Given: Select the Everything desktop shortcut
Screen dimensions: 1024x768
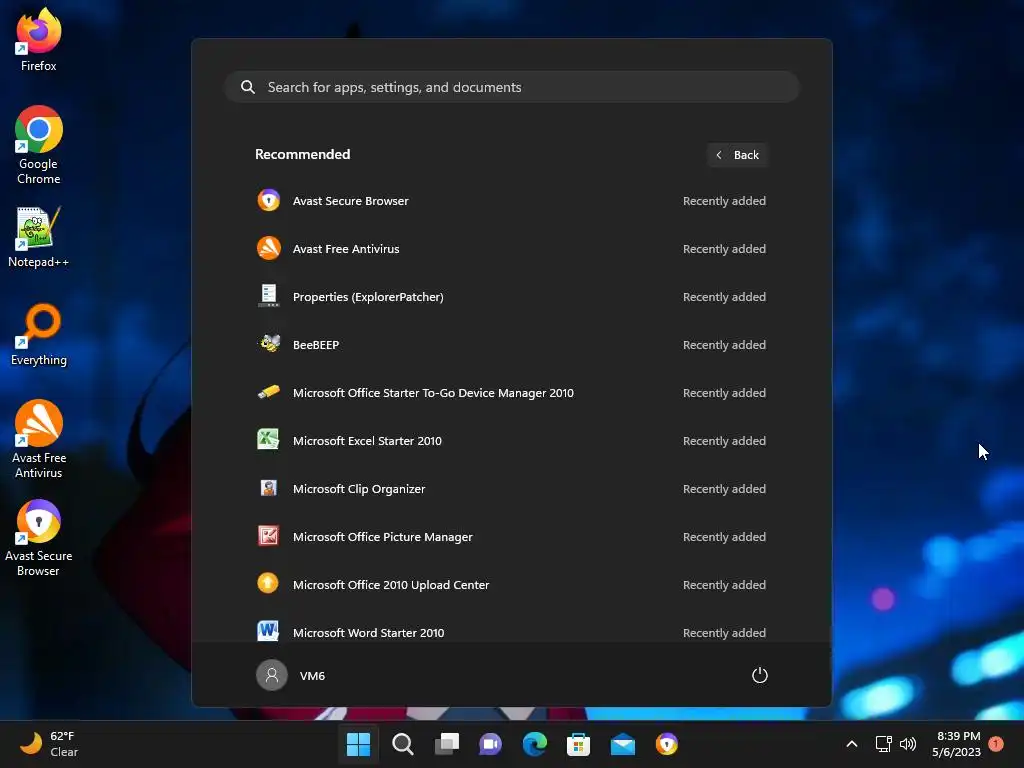Looking at the screenshot, I should pos(39,335).
